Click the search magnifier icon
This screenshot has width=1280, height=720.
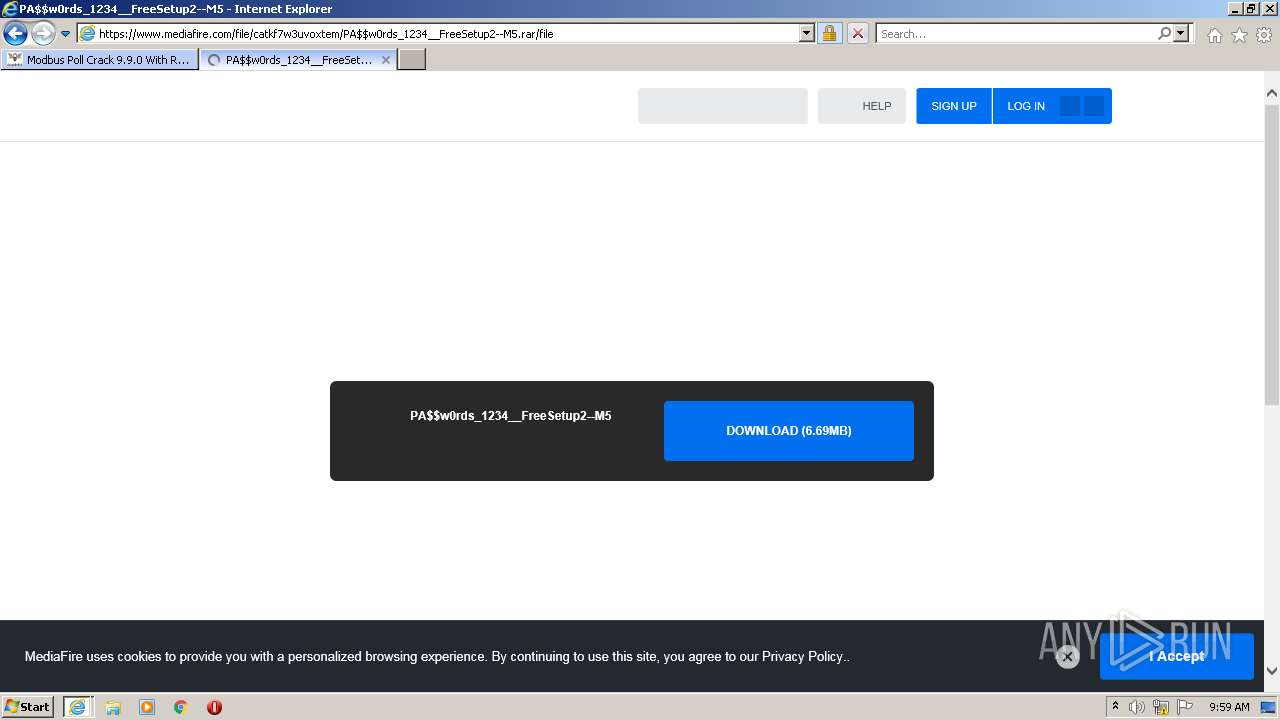pos(1164,34)
